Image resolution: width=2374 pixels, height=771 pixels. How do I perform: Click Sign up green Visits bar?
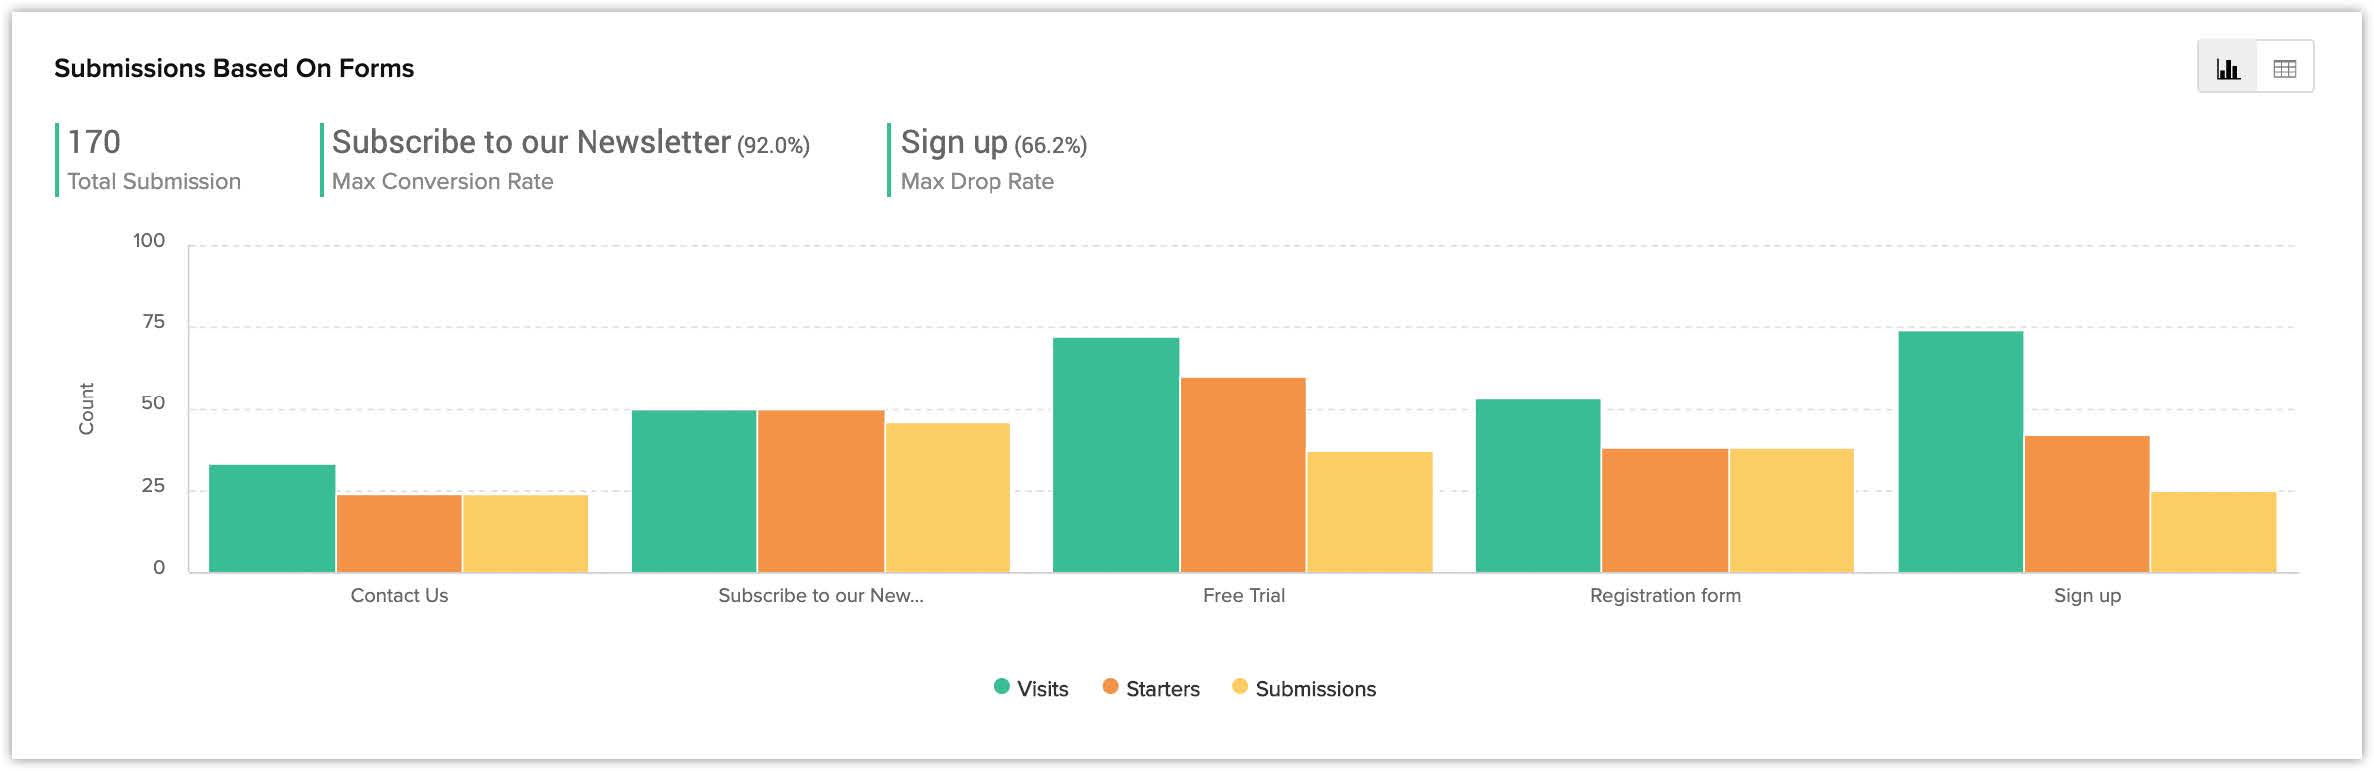[x=1960, y=452]
